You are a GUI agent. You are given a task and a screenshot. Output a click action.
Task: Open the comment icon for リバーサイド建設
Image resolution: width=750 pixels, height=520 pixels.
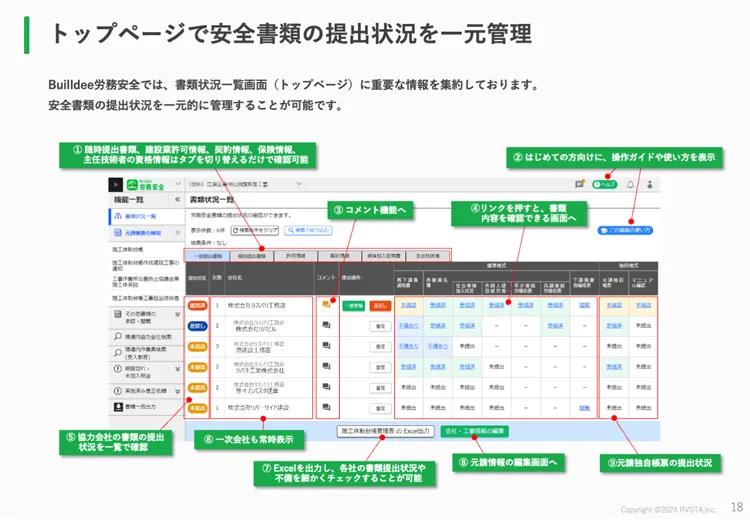click(x=326, y=408)
